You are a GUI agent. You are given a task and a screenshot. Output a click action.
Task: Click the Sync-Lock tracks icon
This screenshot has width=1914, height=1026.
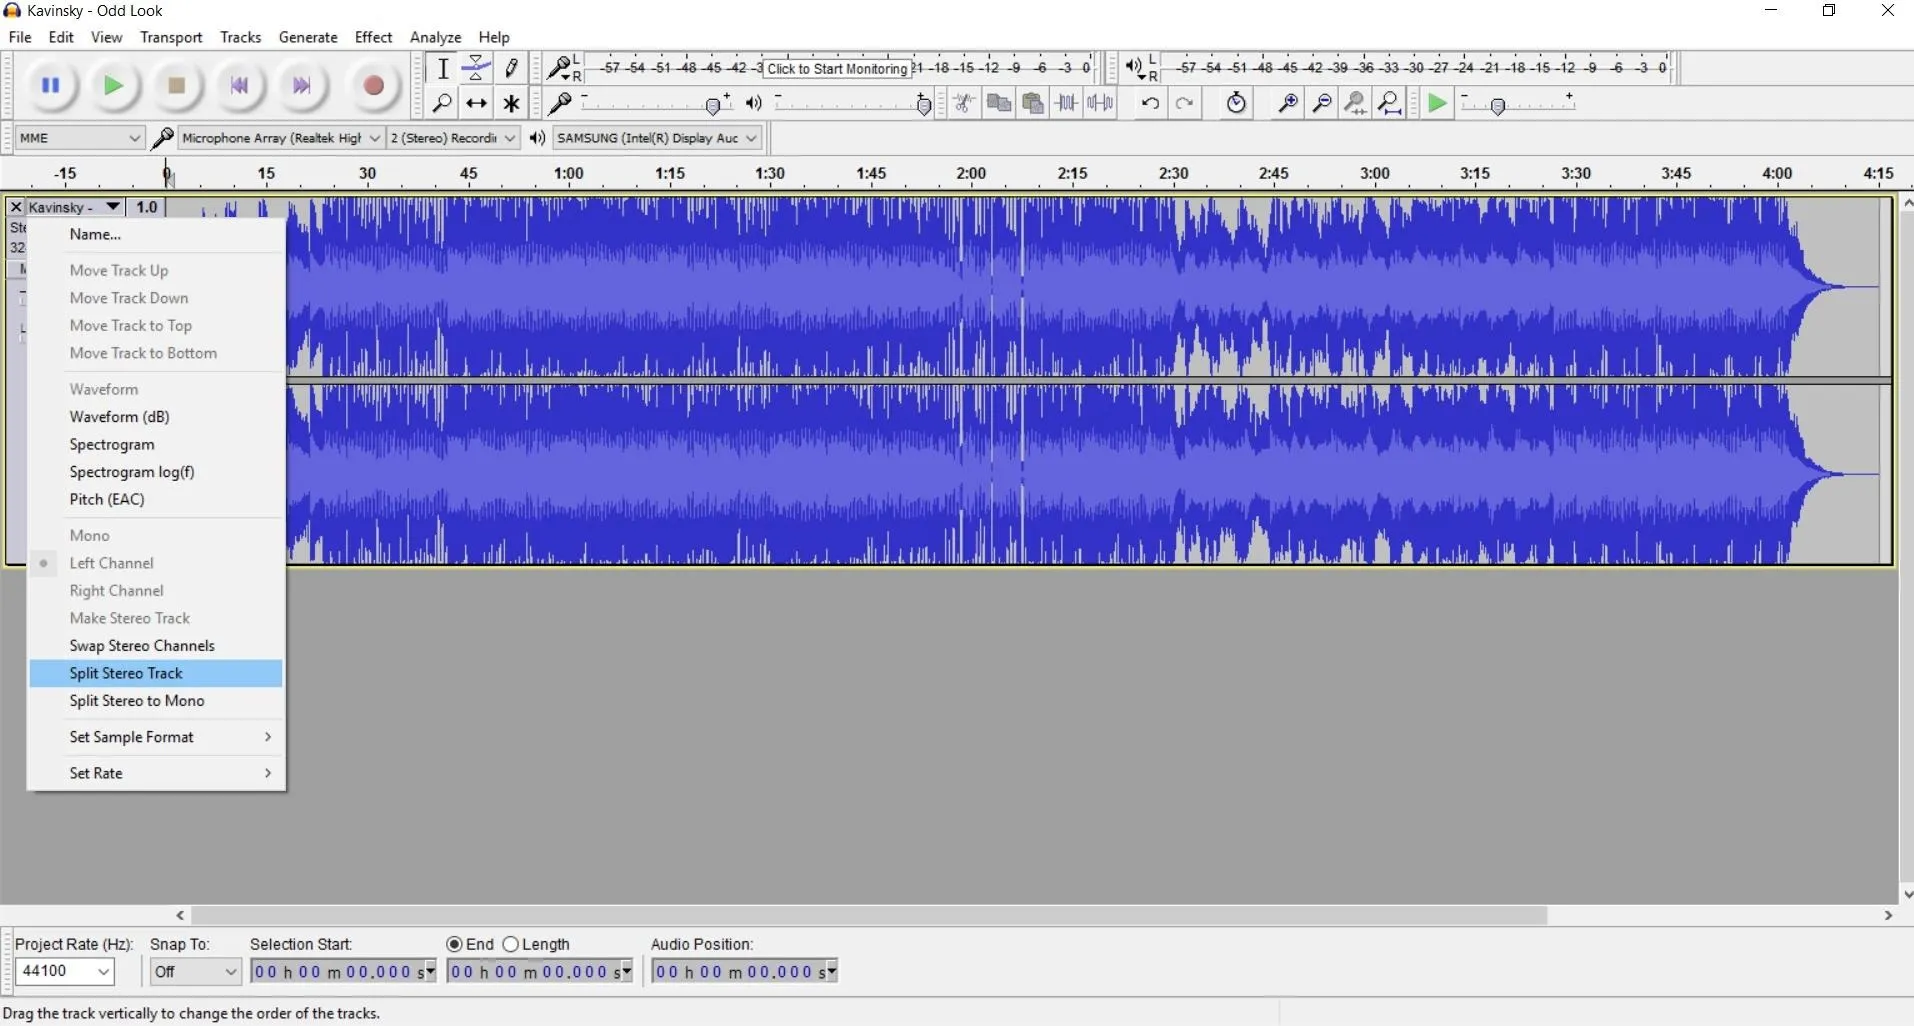point(1237,103)
